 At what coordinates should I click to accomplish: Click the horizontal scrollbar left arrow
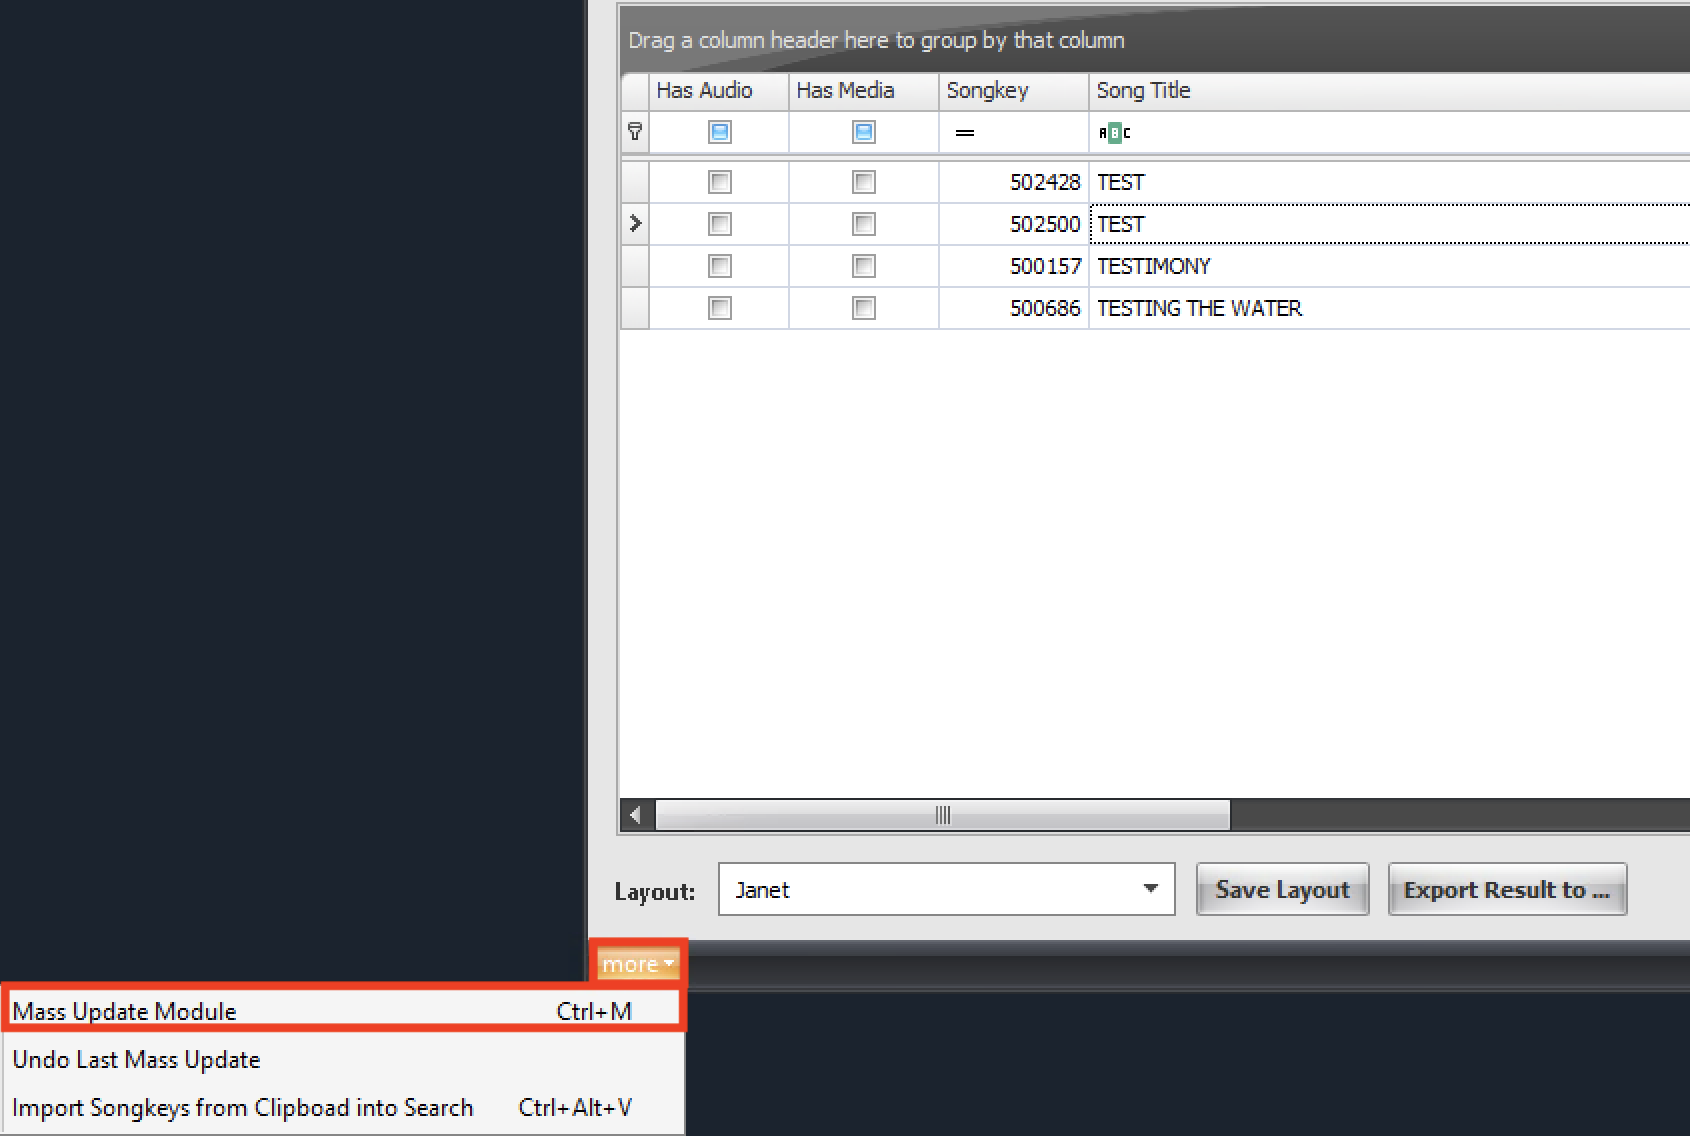point(636,815)
